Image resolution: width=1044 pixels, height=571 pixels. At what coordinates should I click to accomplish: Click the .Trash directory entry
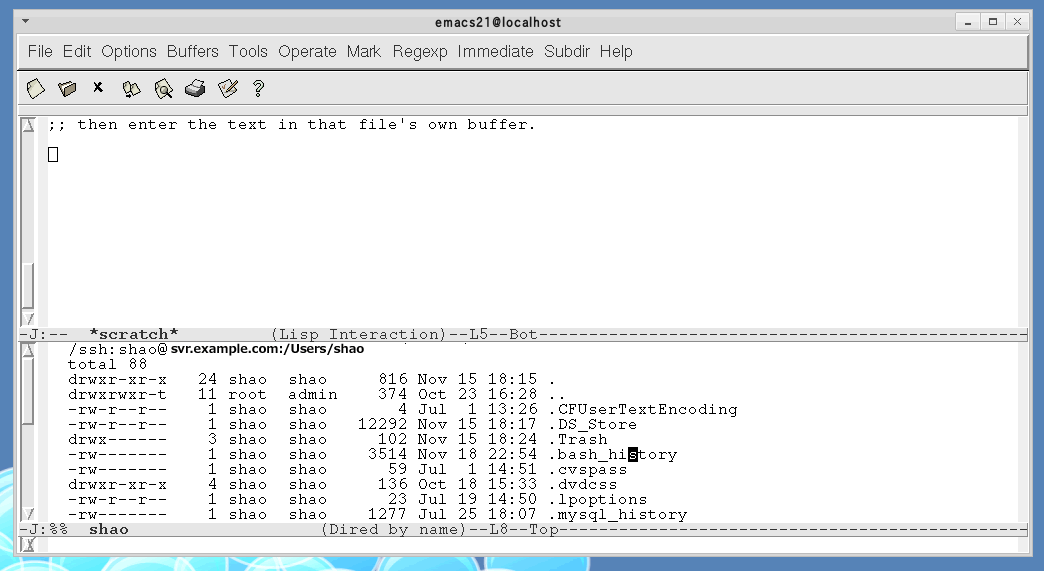[578, 439]
